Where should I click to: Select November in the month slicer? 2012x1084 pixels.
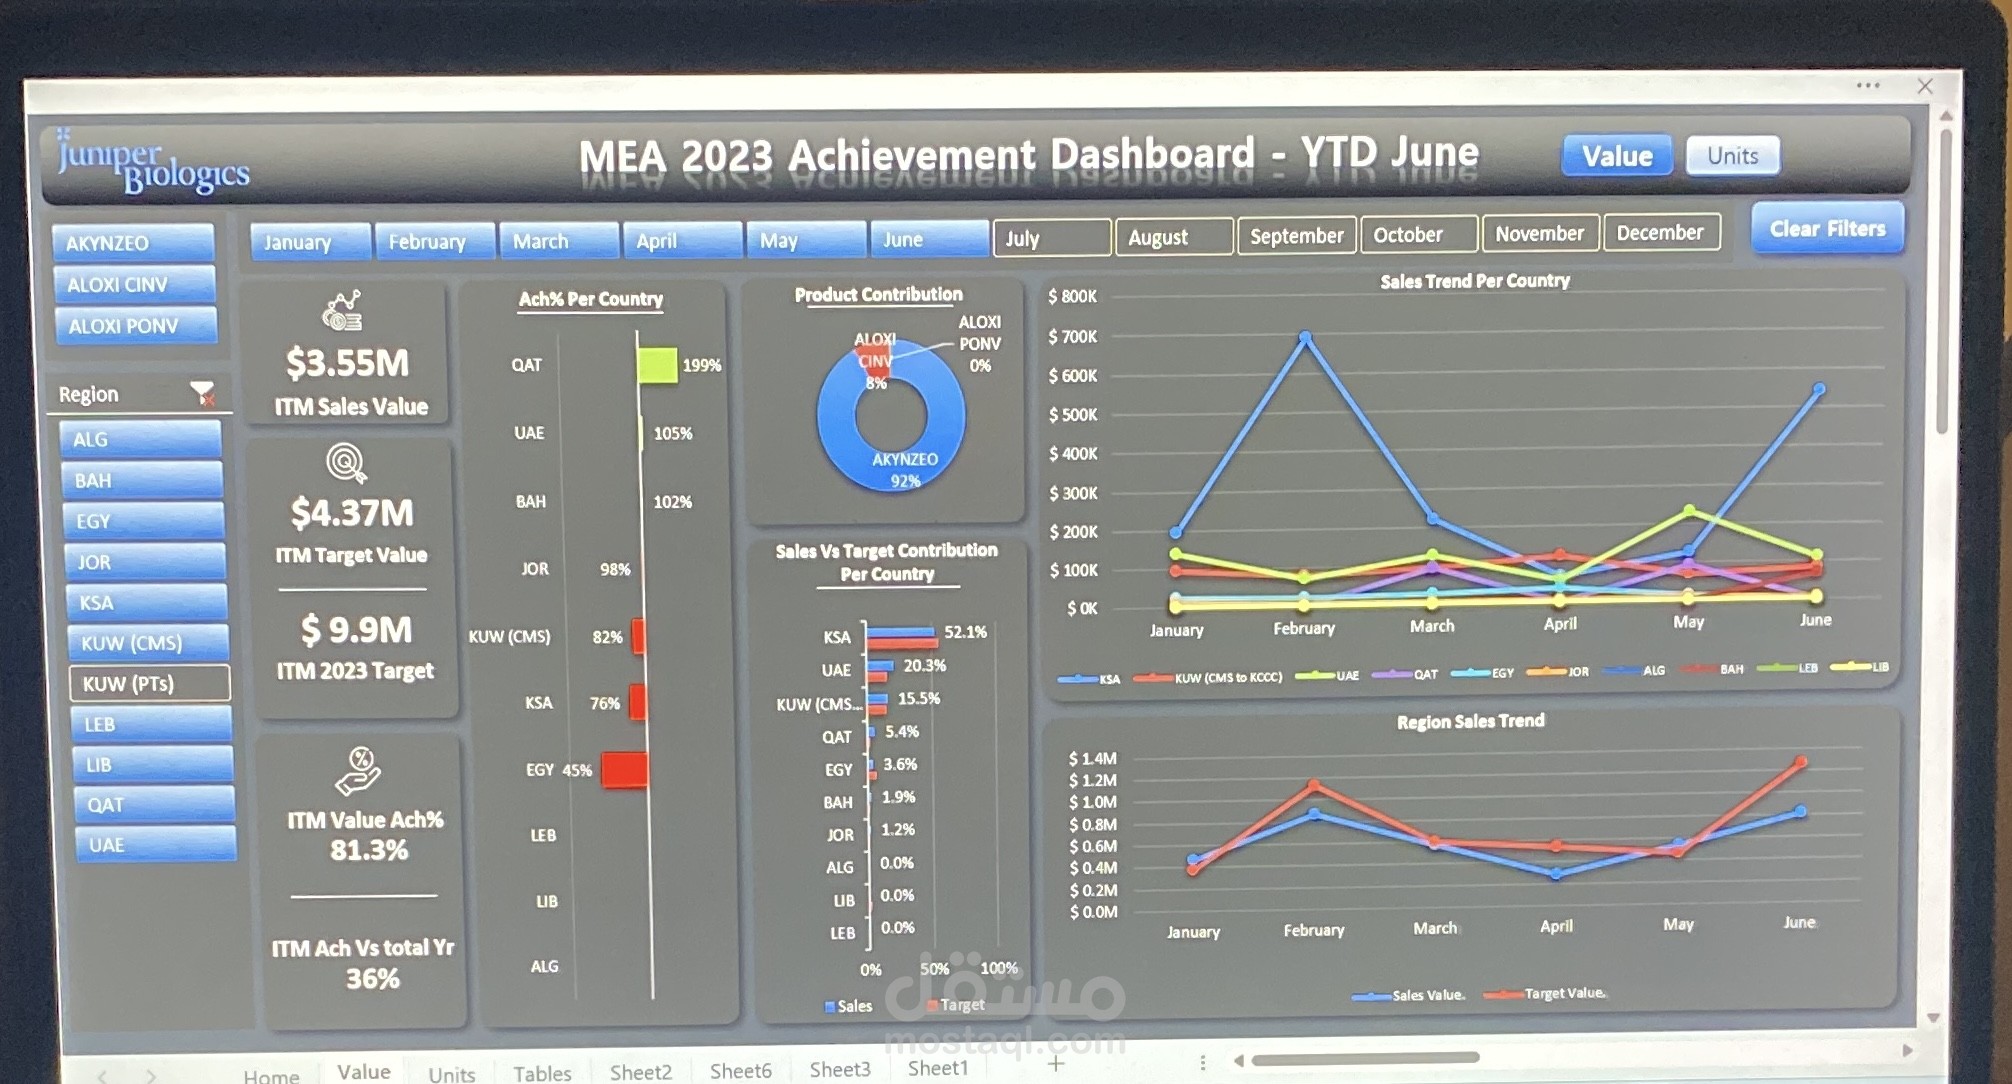pos(1541,234)
